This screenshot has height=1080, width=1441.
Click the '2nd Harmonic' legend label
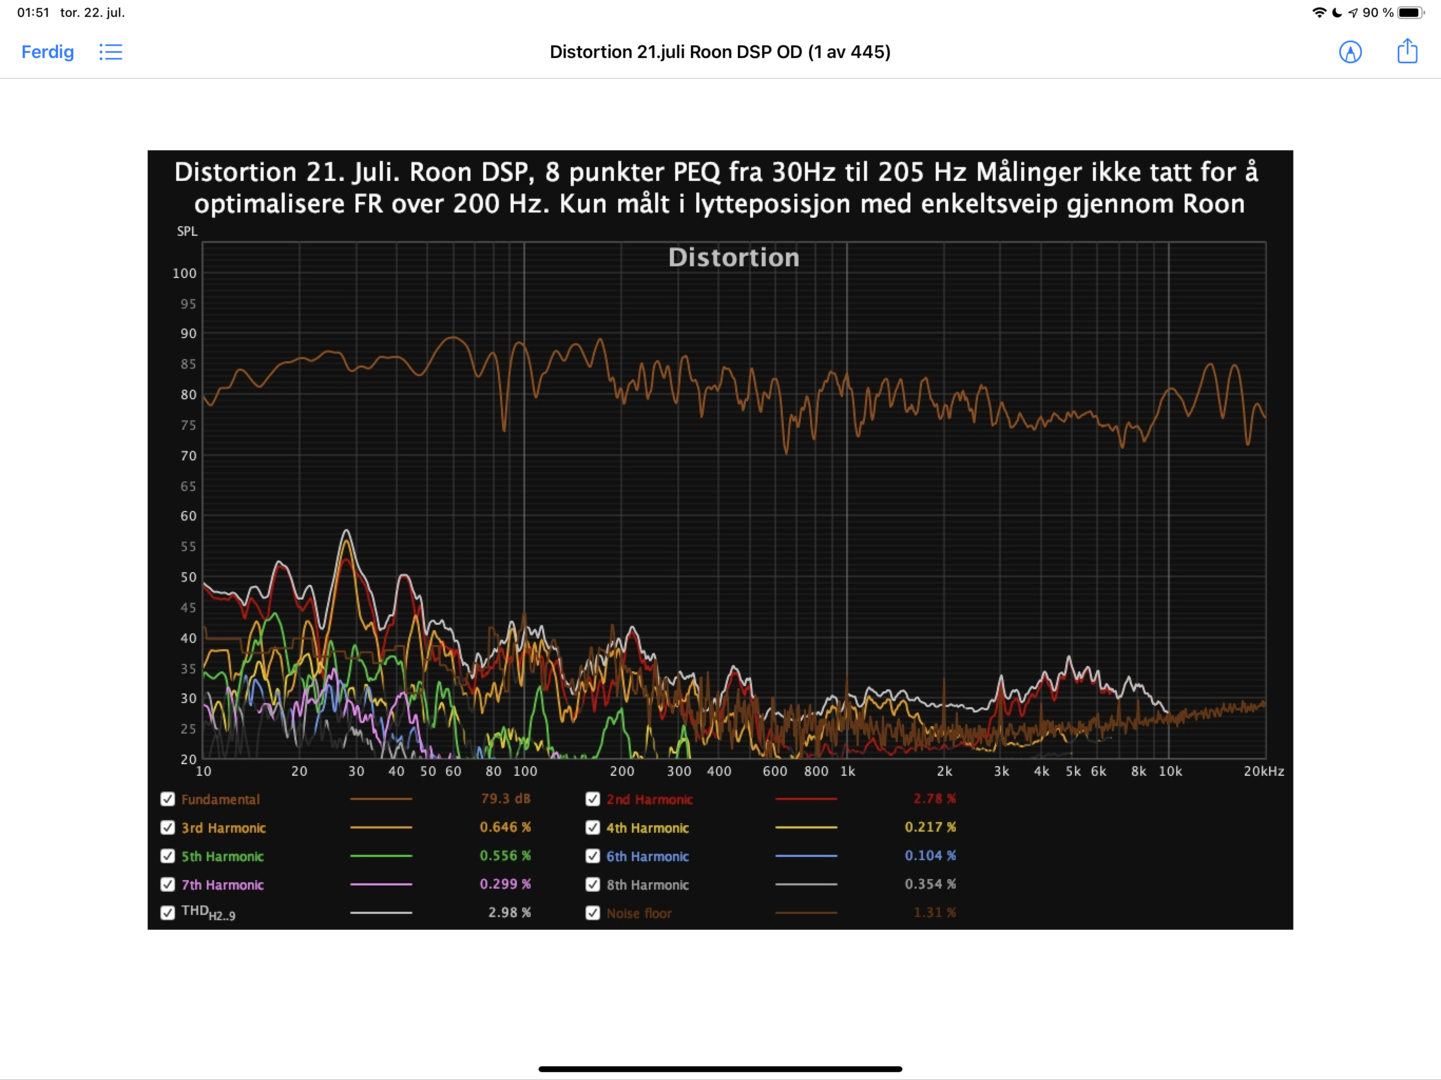pos(649,800)
